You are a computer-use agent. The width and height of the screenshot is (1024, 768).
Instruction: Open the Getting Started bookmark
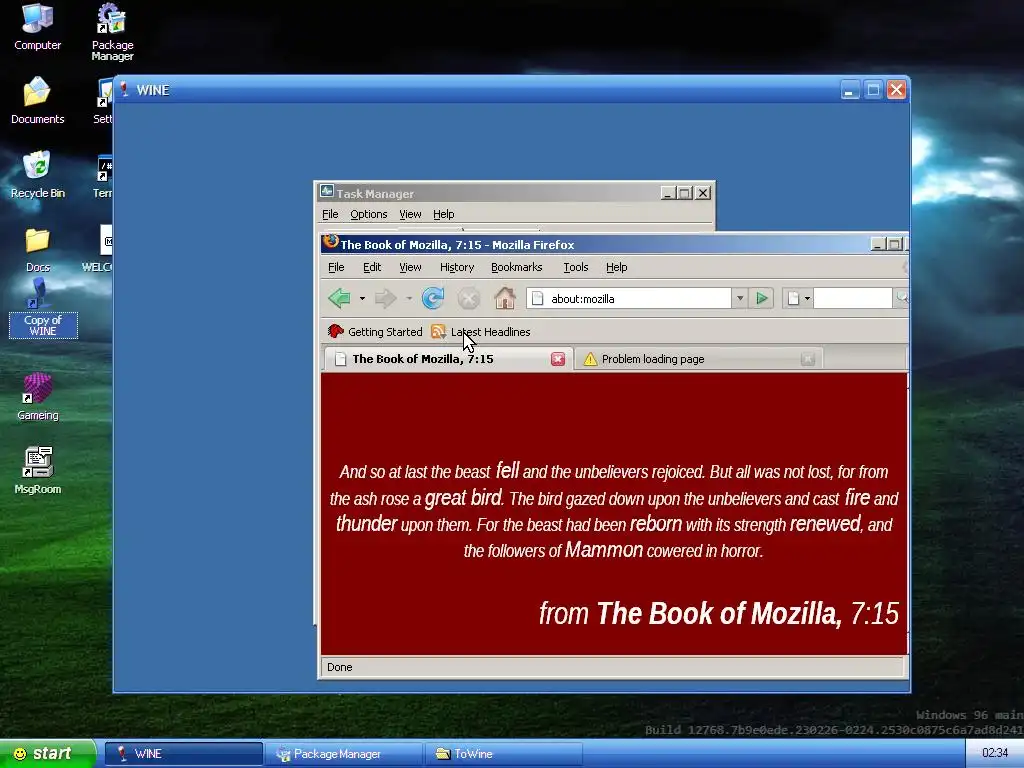[375, 332]
